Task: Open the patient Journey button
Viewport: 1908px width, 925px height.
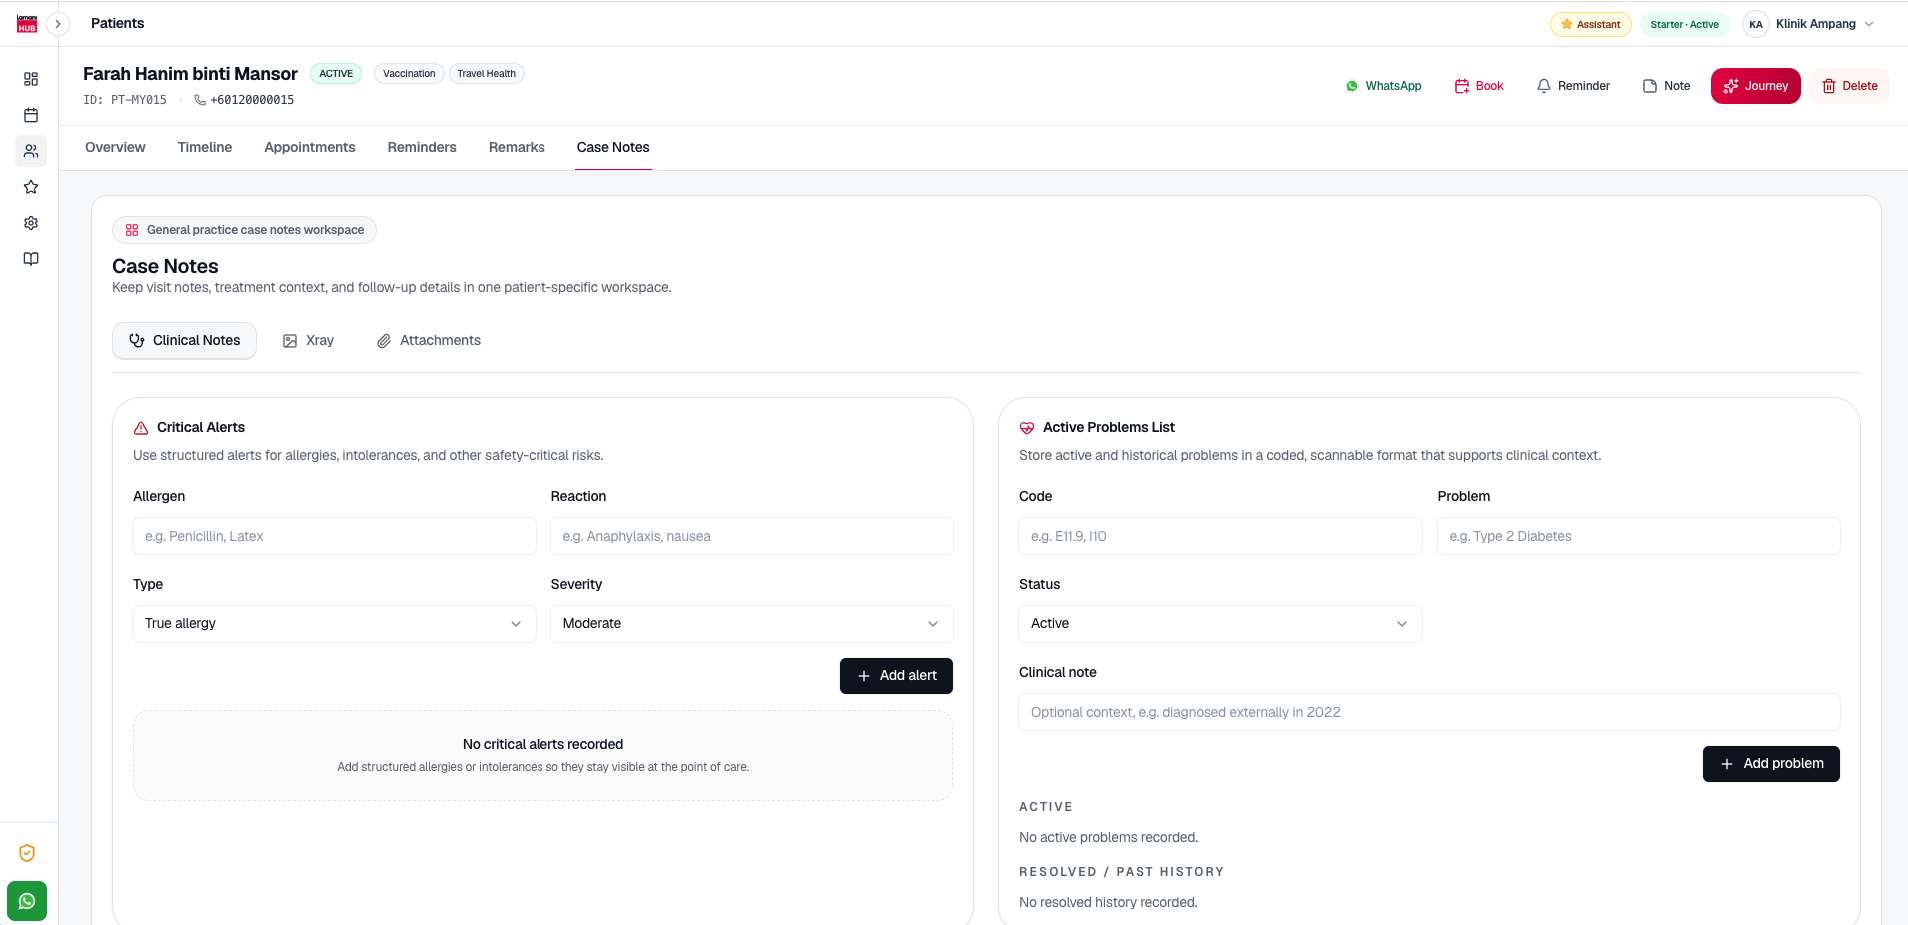Action: click(x=1756, y=86)
